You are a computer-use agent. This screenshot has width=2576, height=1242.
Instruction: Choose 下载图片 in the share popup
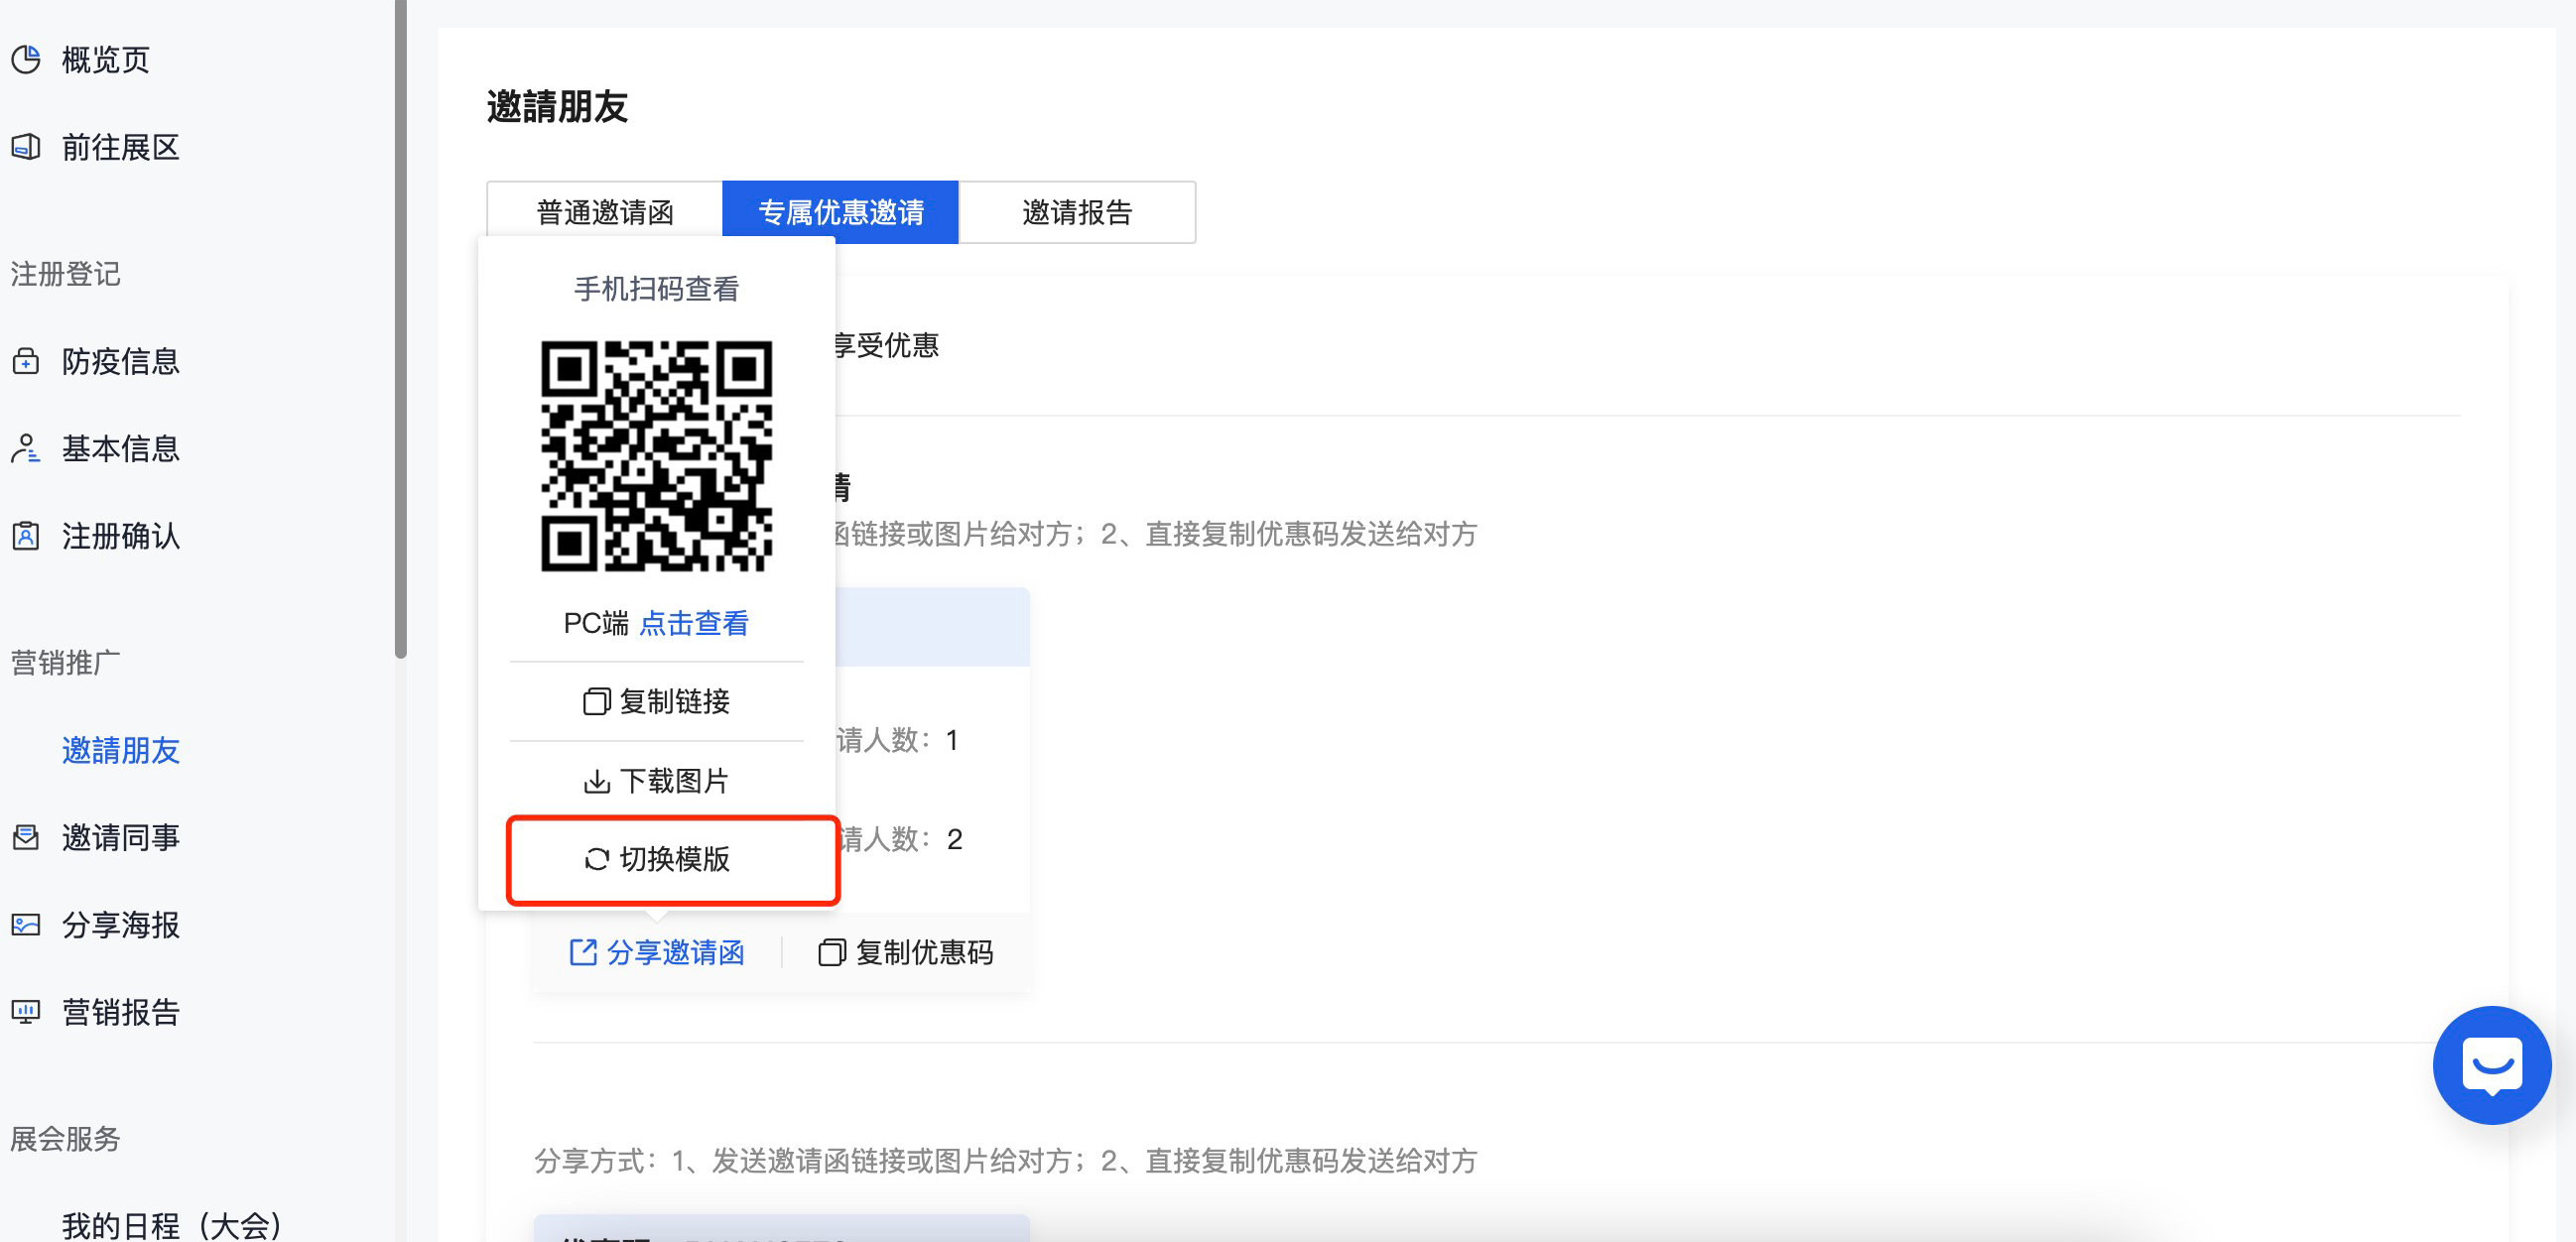point(656,781)
